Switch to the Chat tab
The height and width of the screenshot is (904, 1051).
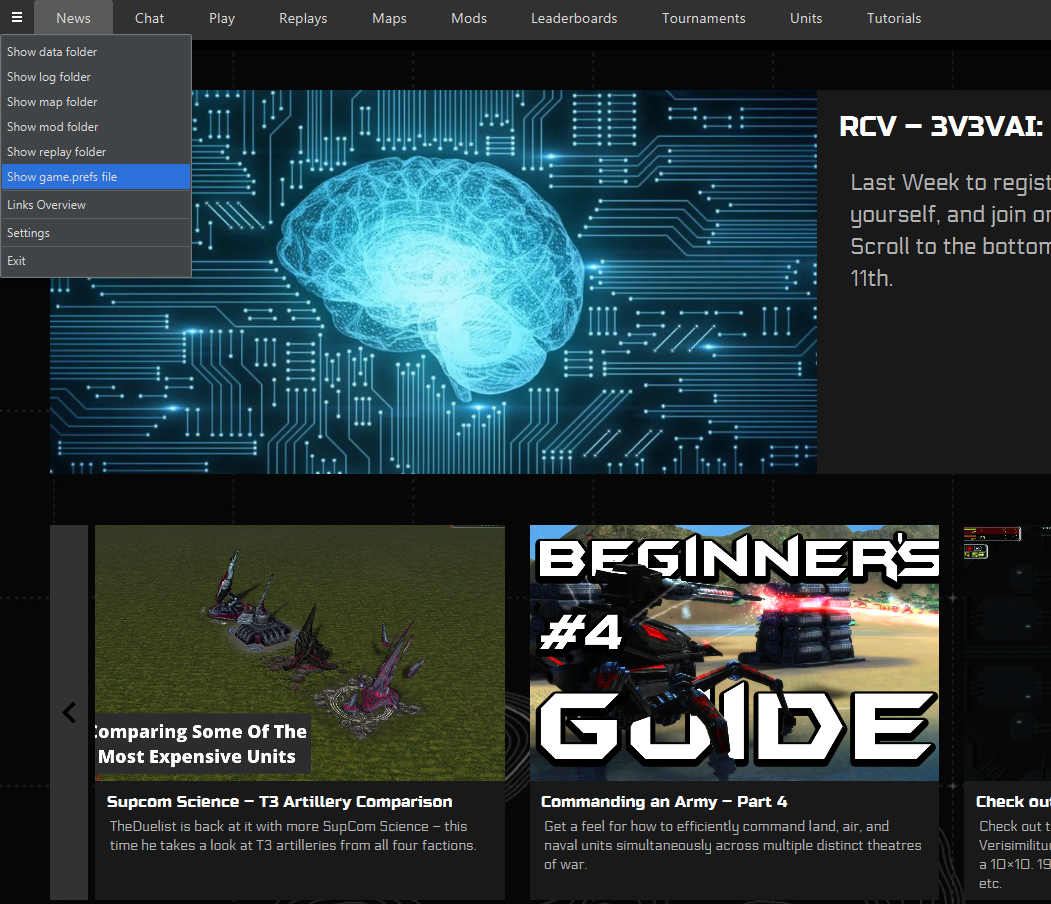click(x=149, y=18)
